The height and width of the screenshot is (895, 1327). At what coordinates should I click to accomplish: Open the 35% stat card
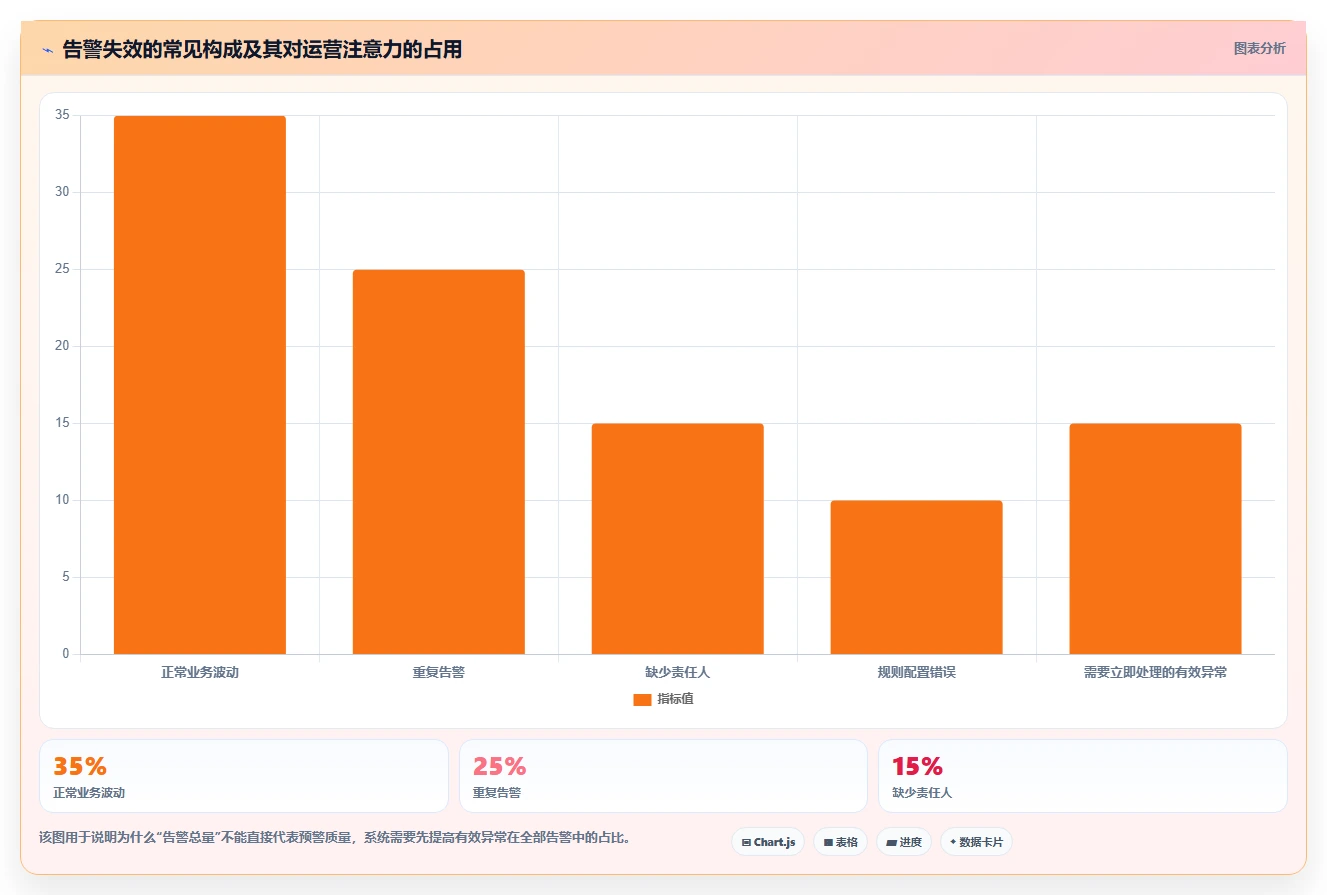tap(244, 776)
